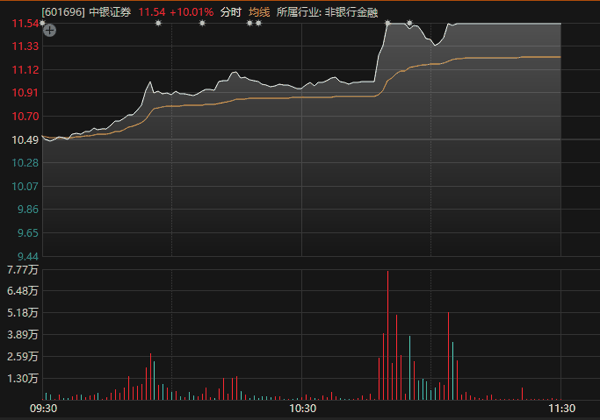Image resolution: width=600 pixels, height=420 pixels.
Task: Click the 10.91 price axis label
Action: tap(25, 93)
